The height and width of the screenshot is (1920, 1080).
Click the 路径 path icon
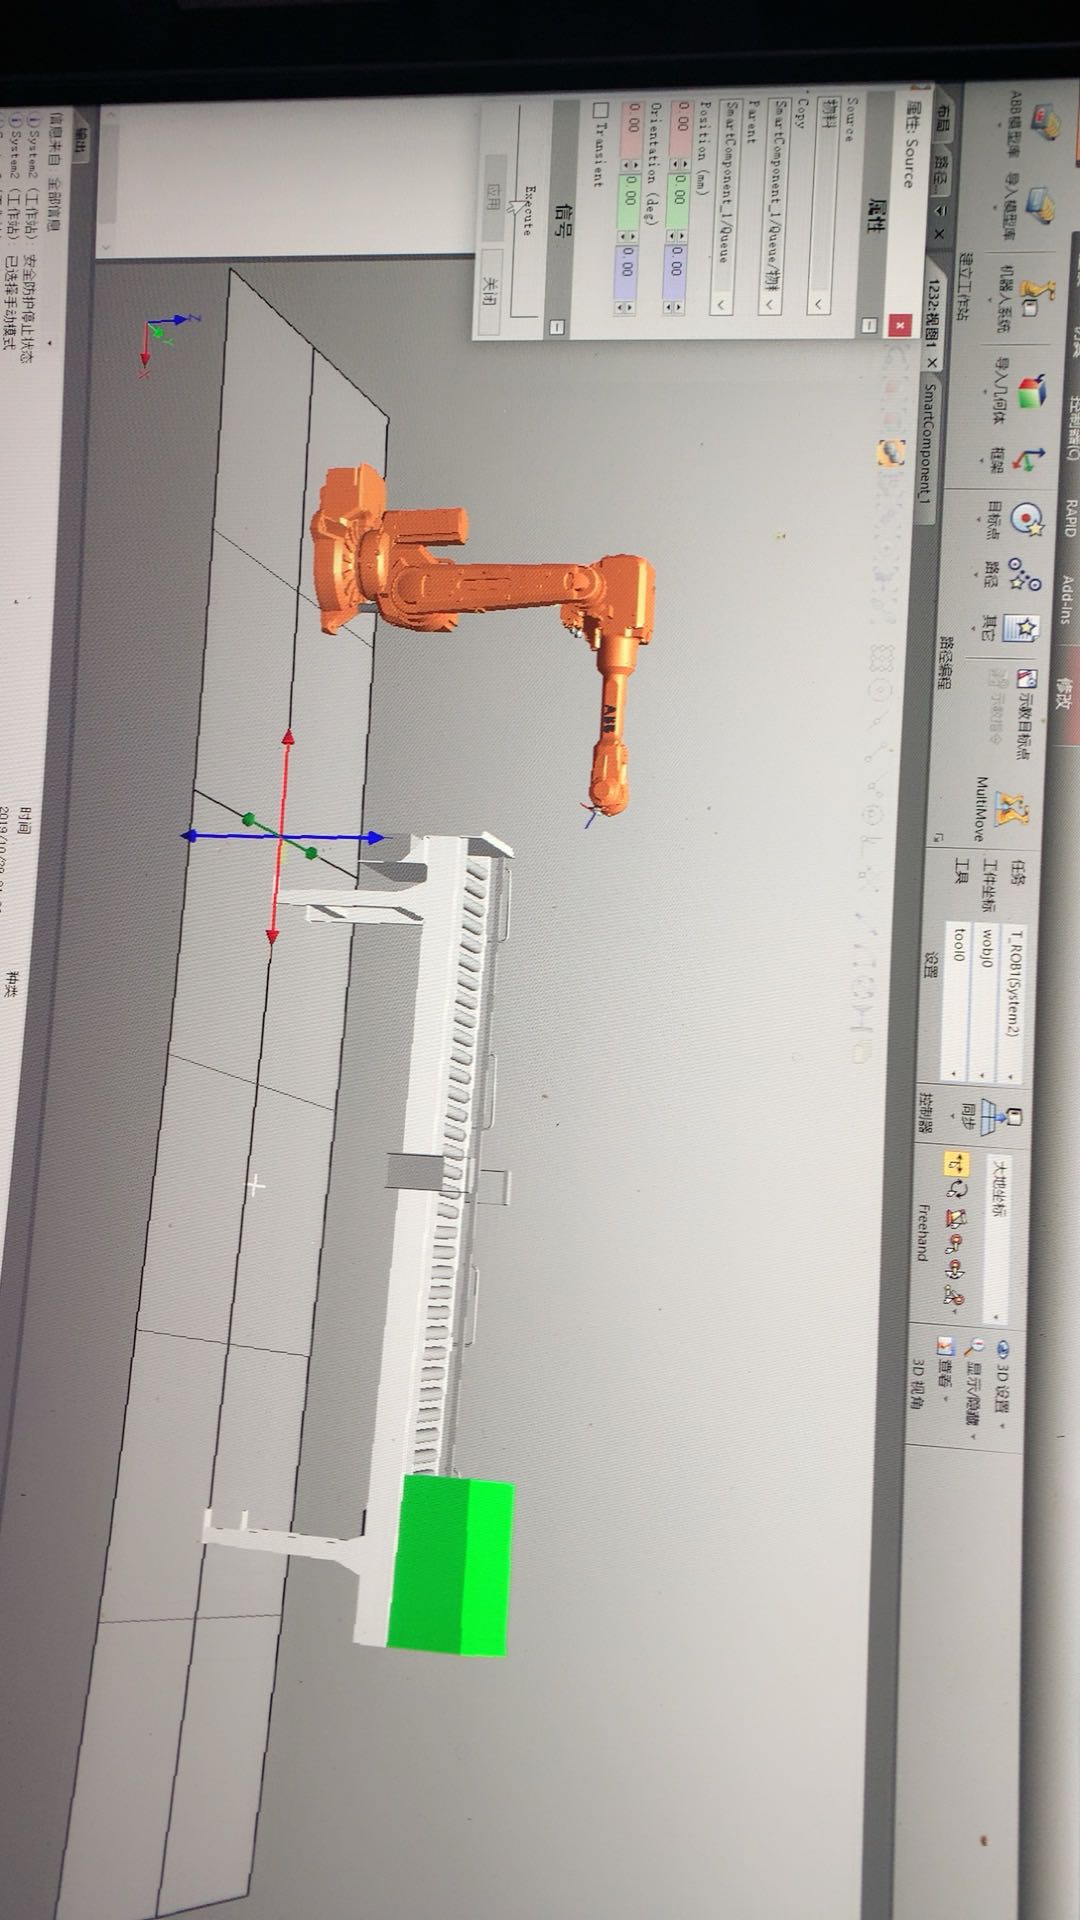pos(1023,574)
